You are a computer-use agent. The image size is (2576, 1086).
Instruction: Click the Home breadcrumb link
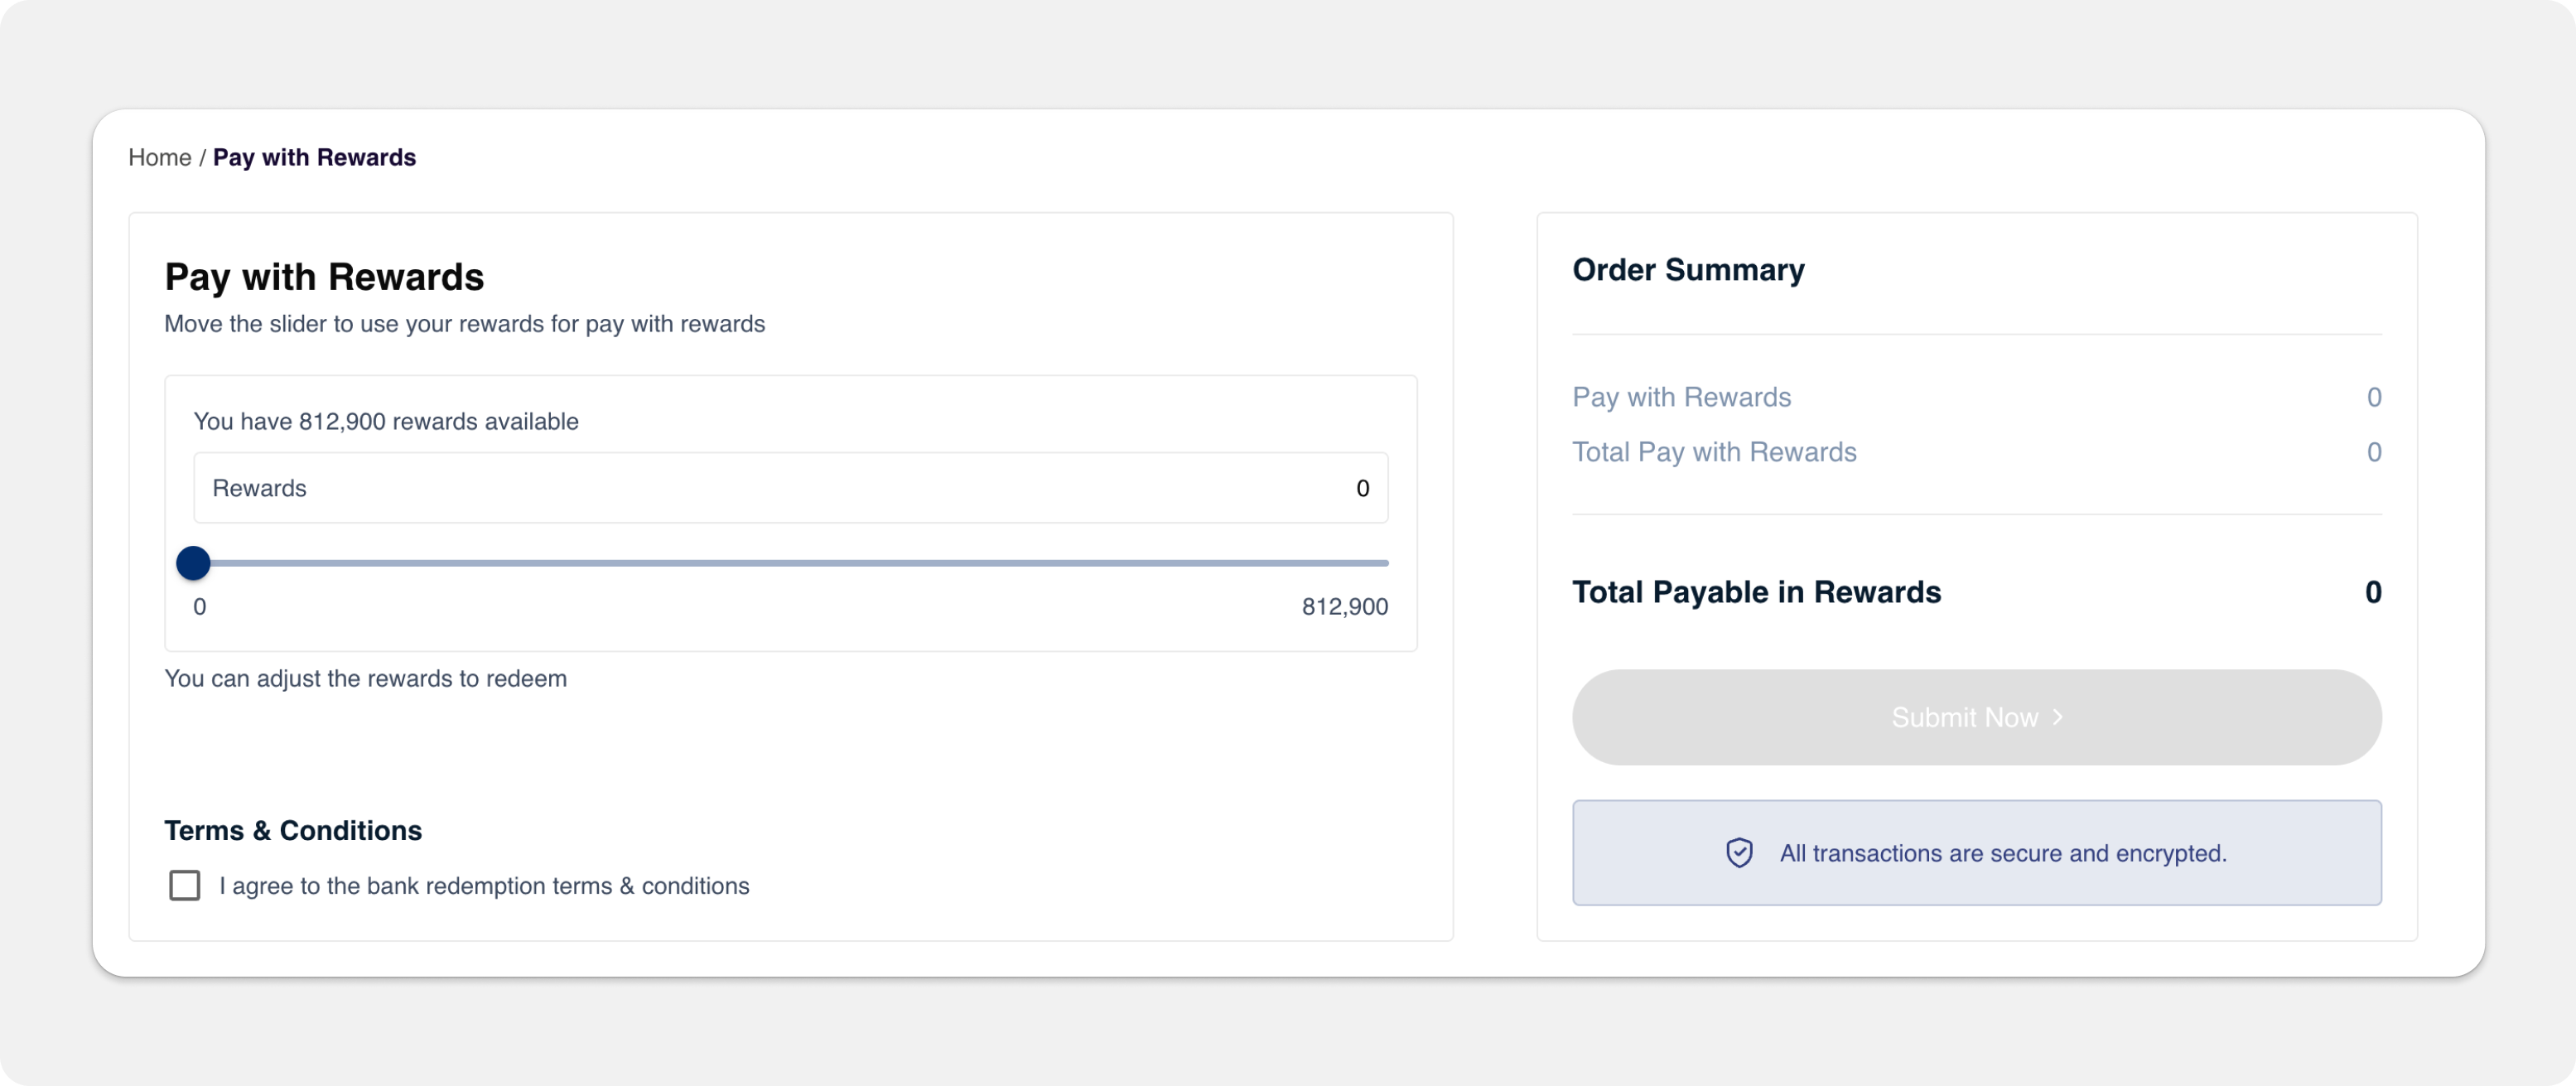pos(159,158)
